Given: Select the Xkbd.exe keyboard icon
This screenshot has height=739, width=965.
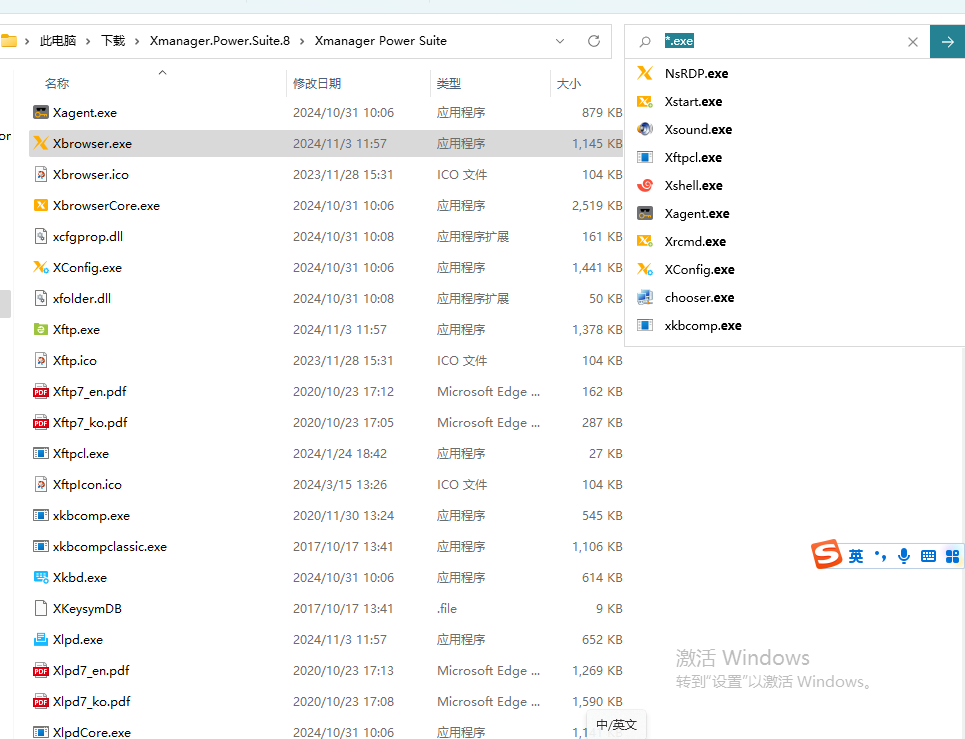Looking at the screenshot, I should pyautogui.click(x=41, y=577).
